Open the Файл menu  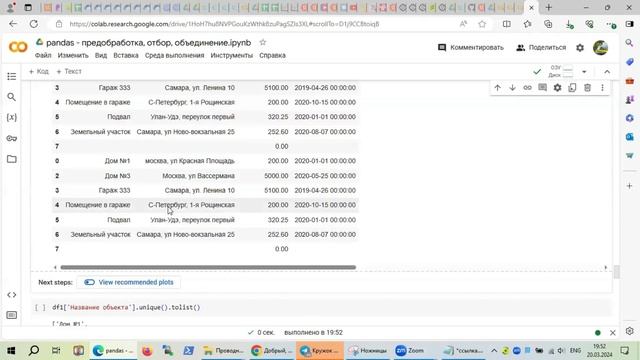[x=43, y=56]
